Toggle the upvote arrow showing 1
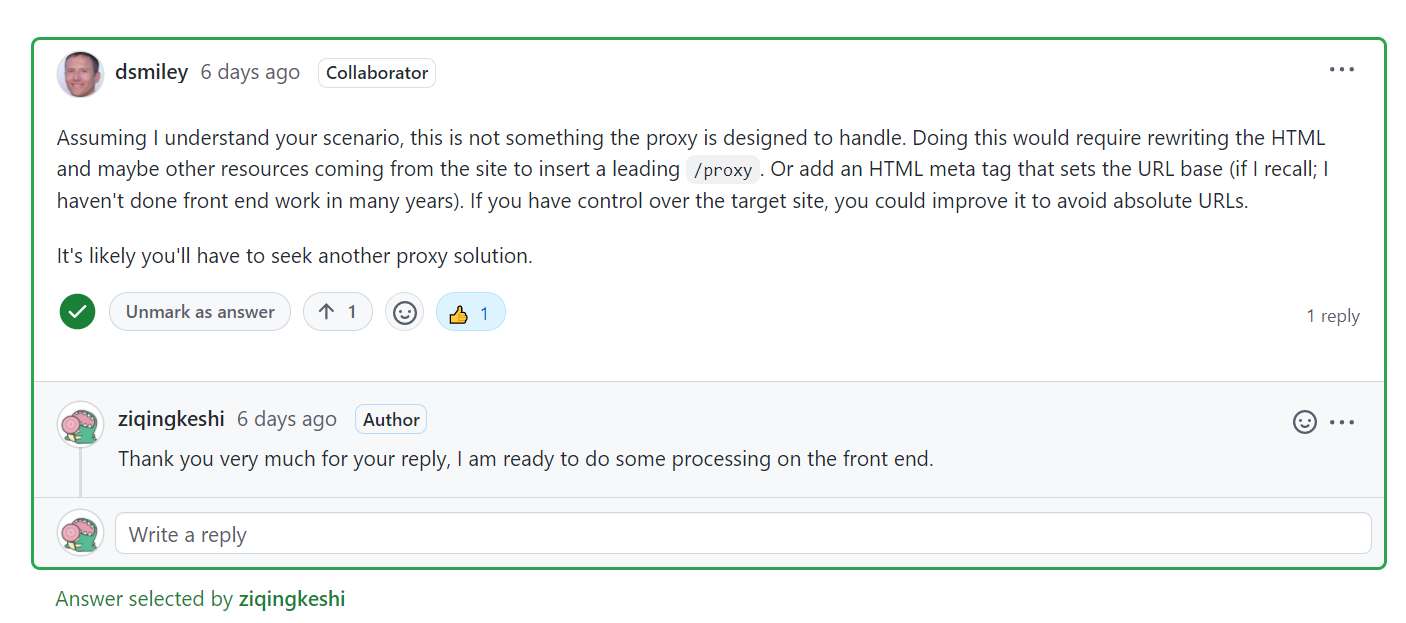Viewport: 1406px width, 623px height. 338,312
